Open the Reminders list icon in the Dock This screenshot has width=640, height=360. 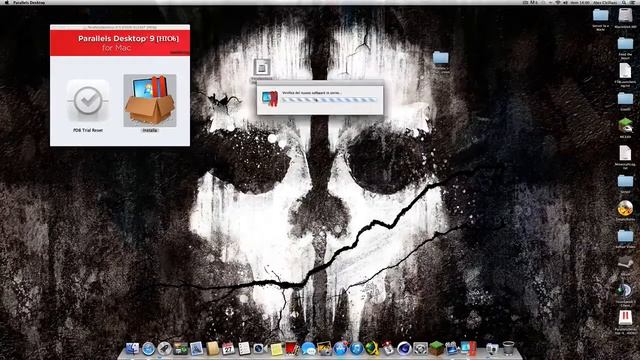point(244,348)
